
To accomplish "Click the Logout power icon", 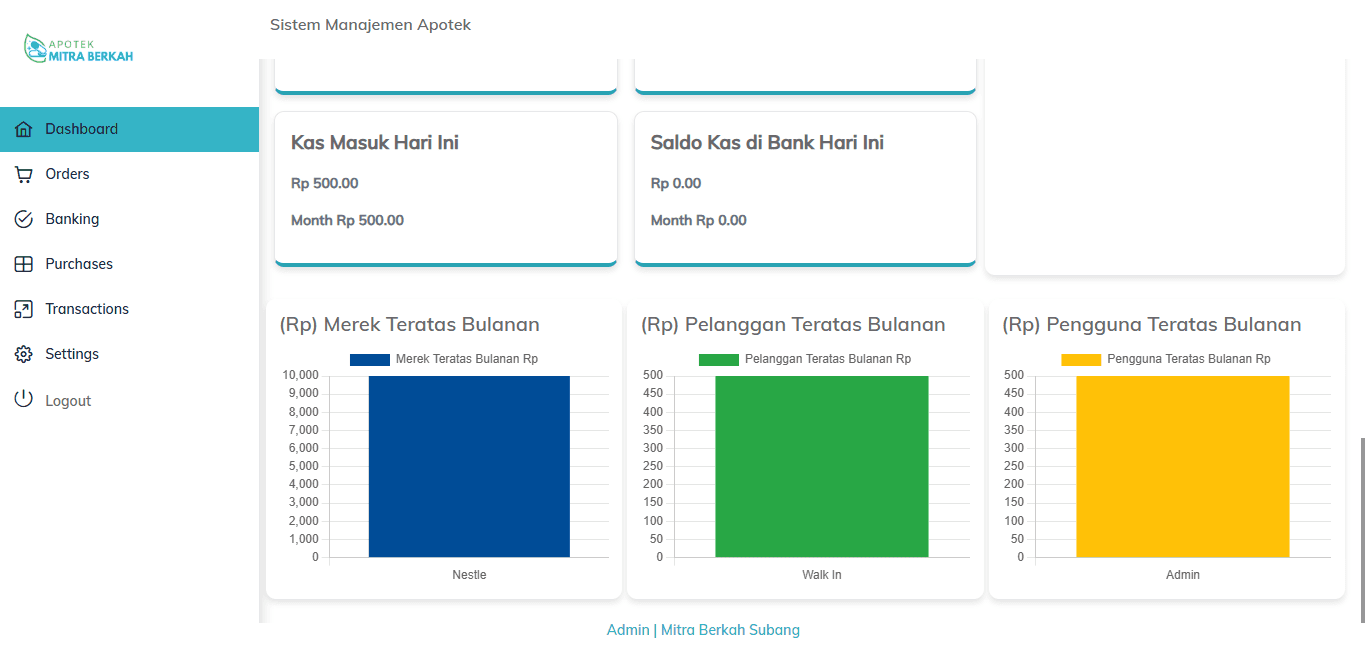I will (24, 400).
